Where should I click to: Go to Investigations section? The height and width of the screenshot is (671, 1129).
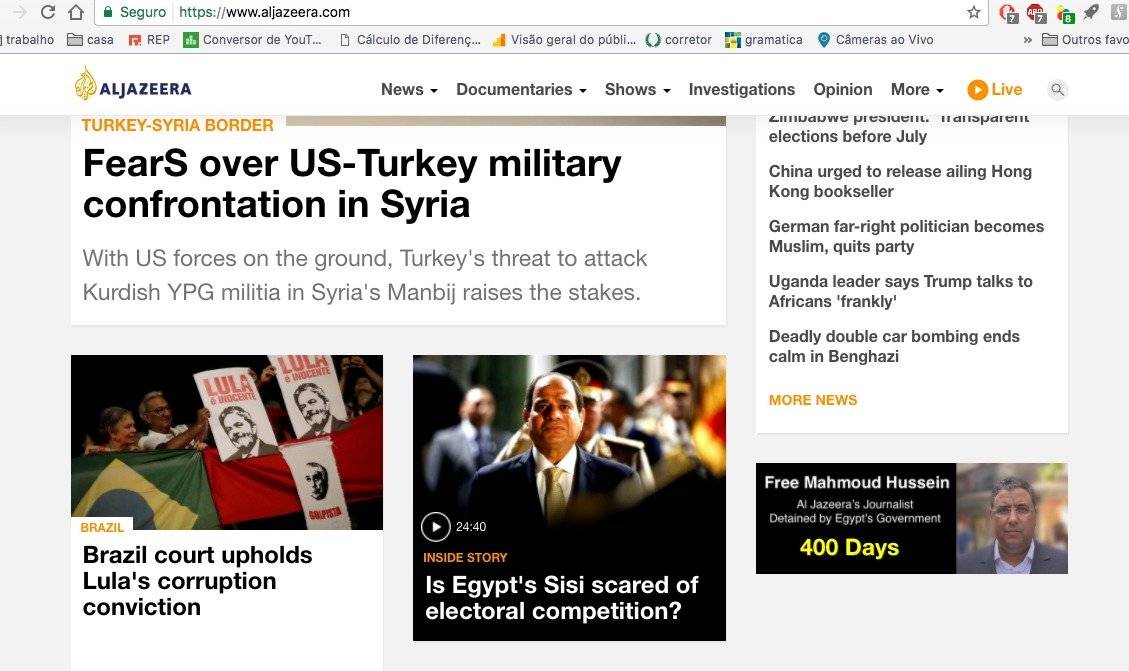742,89
